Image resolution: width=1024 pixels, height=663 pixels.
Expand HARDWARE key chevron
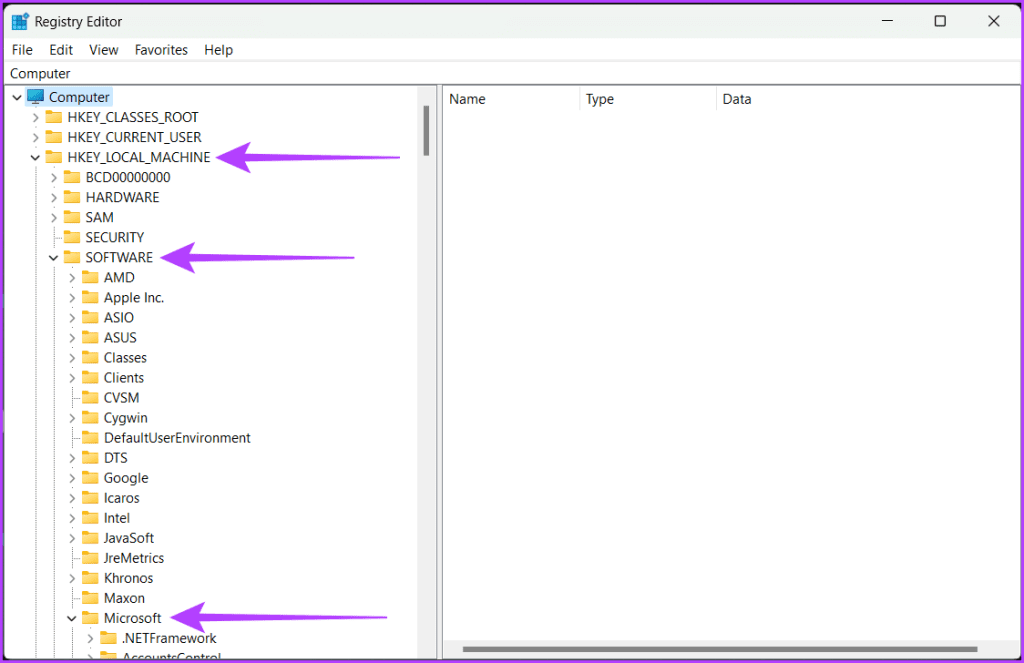(54, 198)
